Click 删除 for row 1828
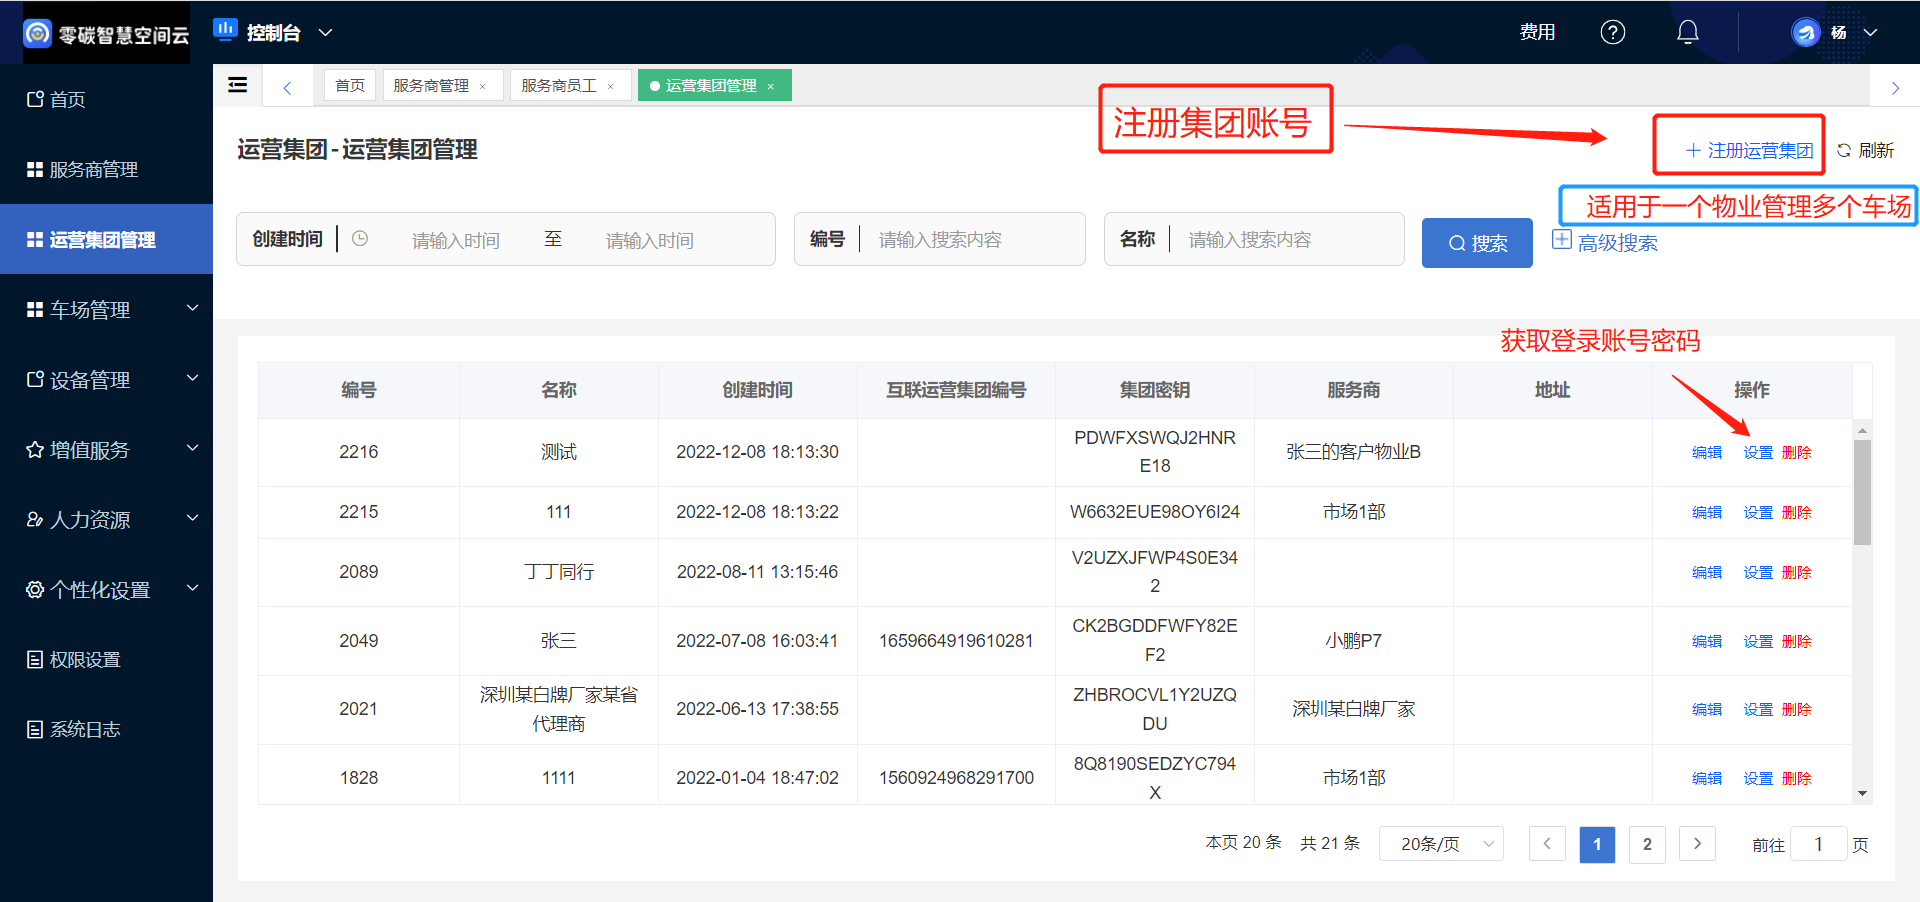Viewport: 1920px width, 902px height. pos(1796,778)
